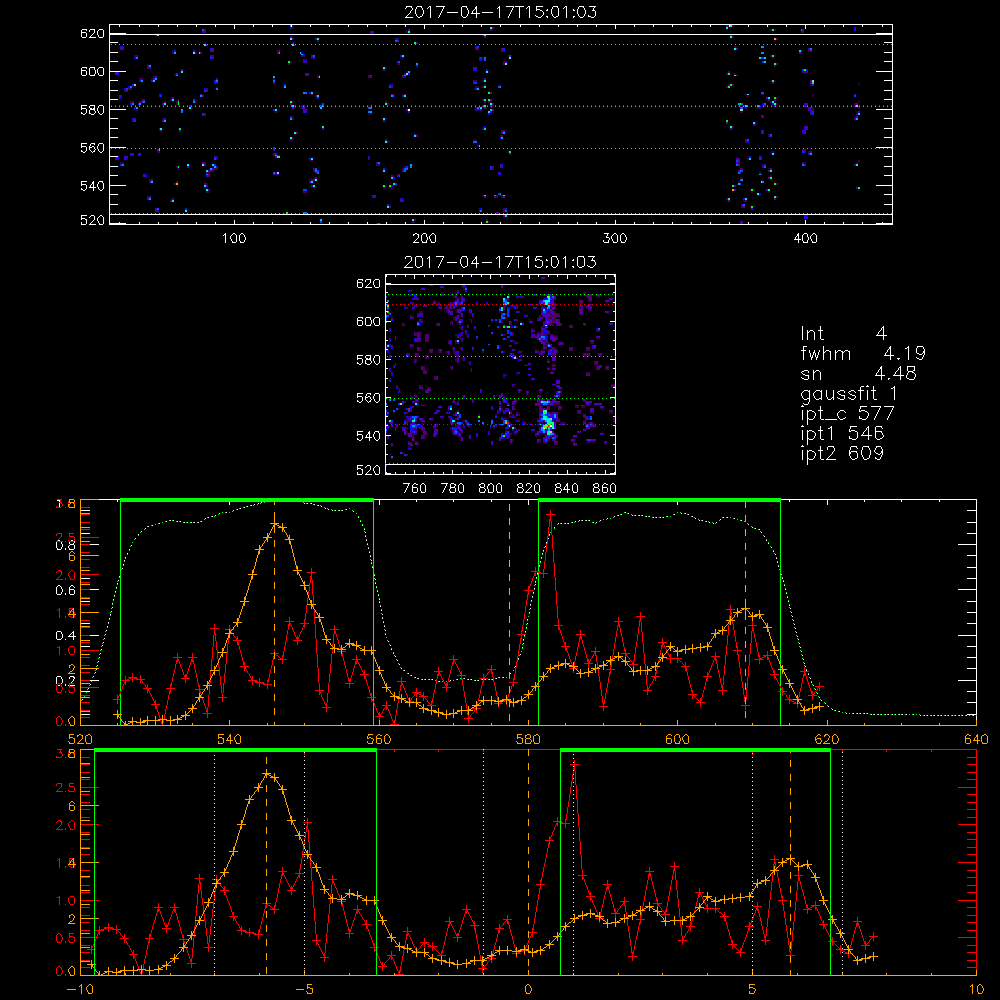Select the 'sn 4.48' annotation

pos(858,373)
